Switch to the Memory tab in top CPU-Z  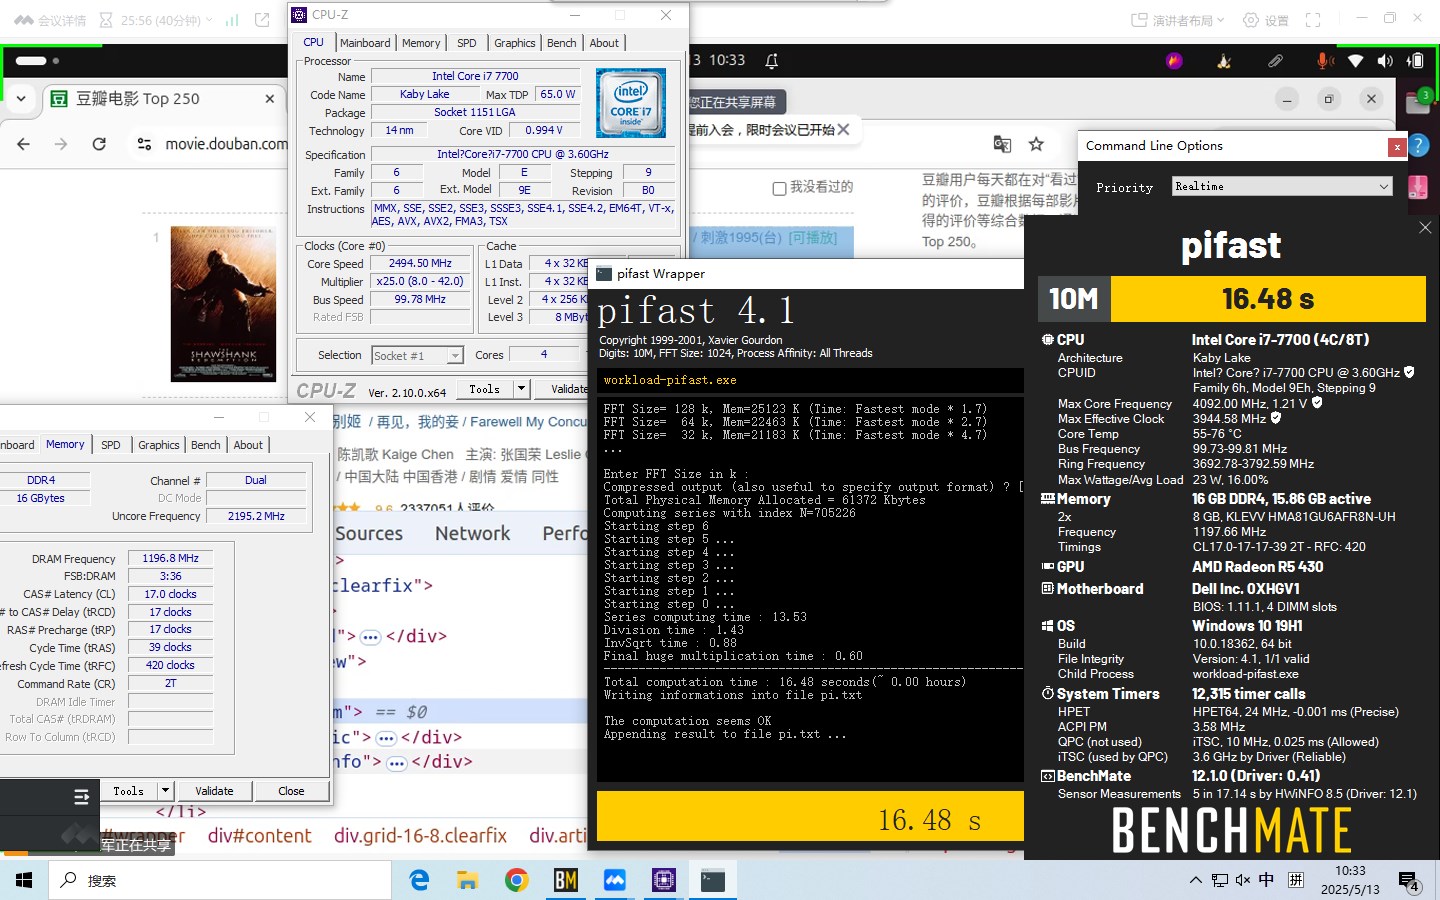[421, 43]
